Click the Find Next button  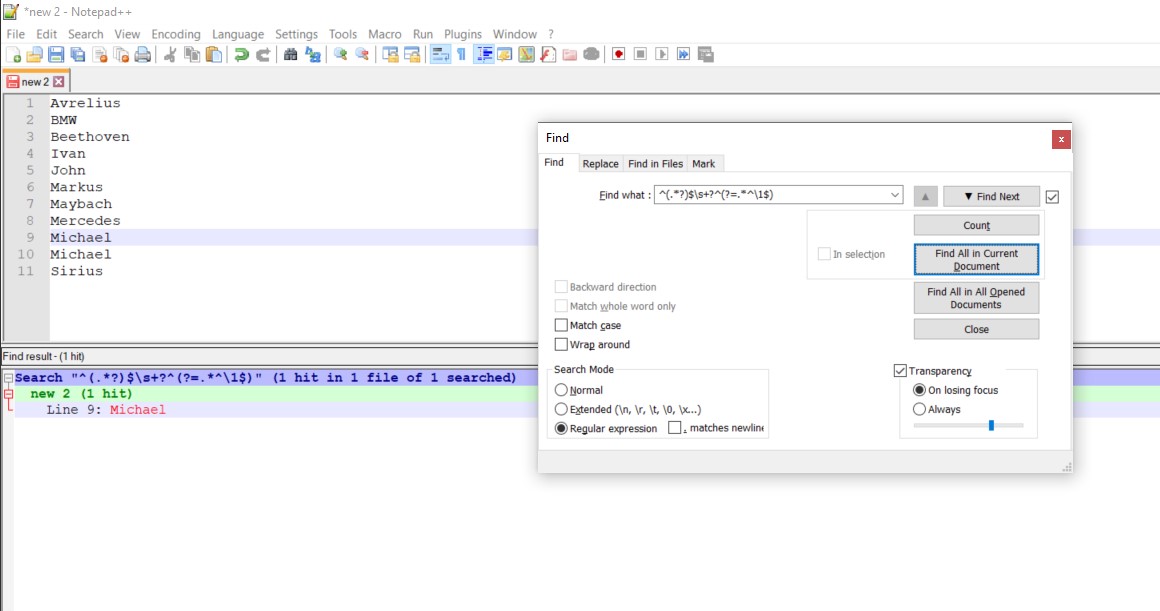pos(991,197)
